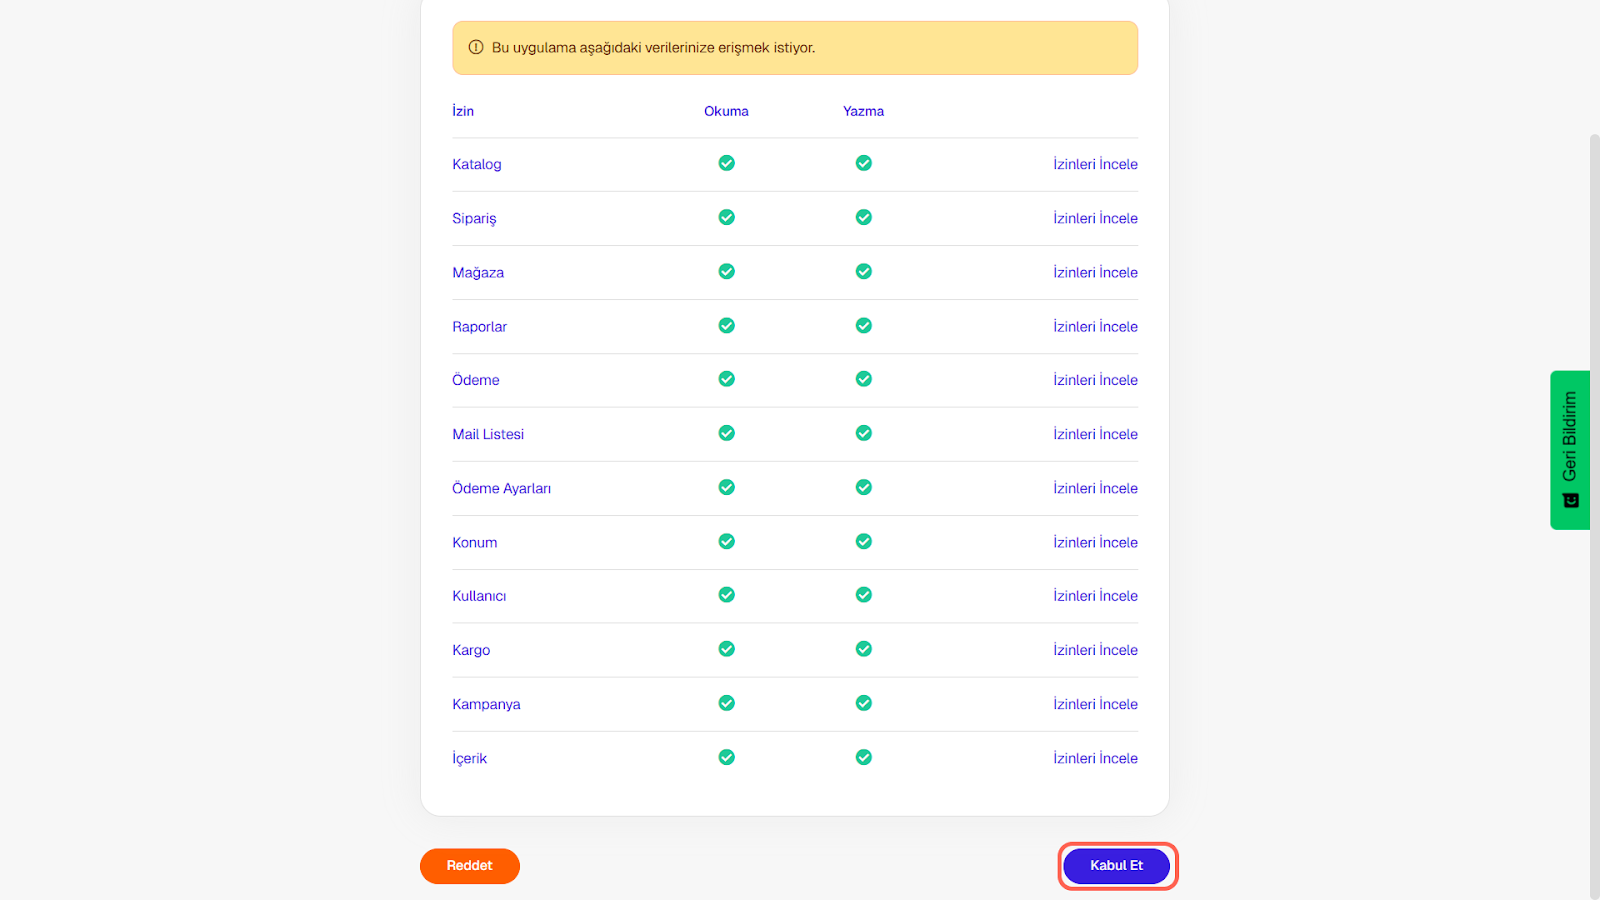1600x900 pixels.
Task: Click the Ödeme read permission check icon
Action: point(727,379)
